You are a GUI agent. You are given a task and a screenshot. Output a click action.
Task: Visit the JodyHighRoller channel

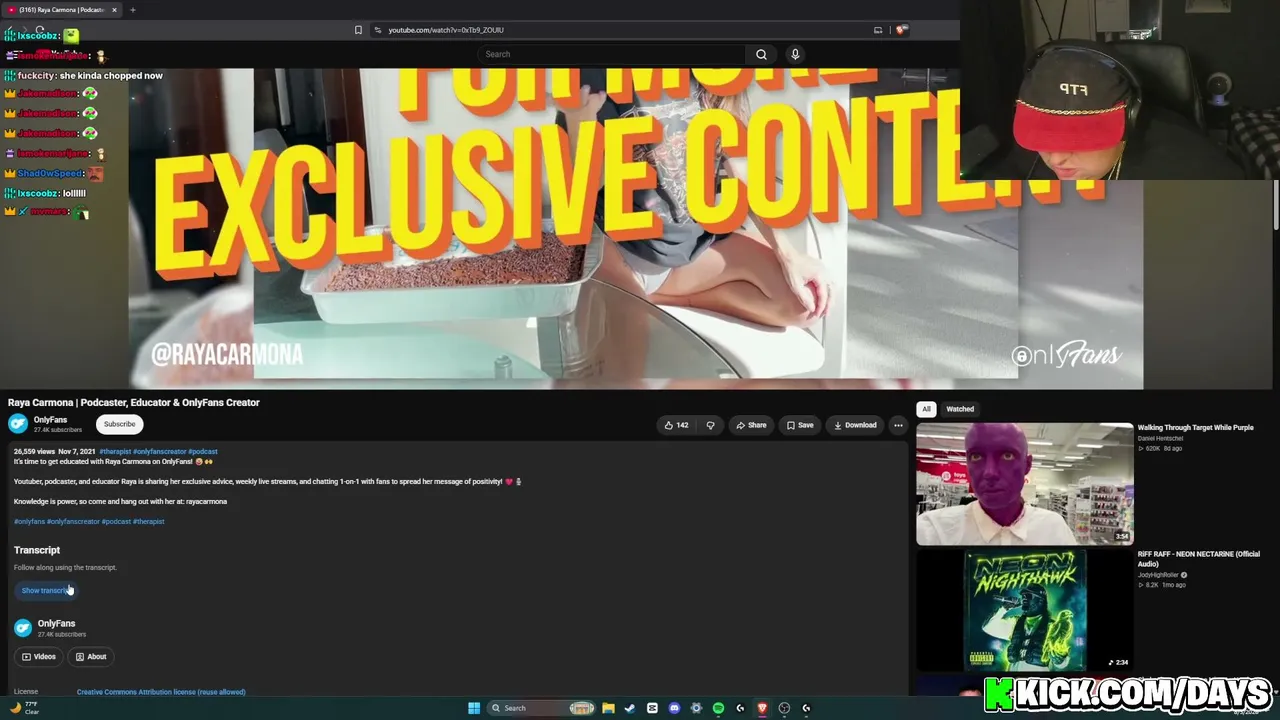[1158, 575]
